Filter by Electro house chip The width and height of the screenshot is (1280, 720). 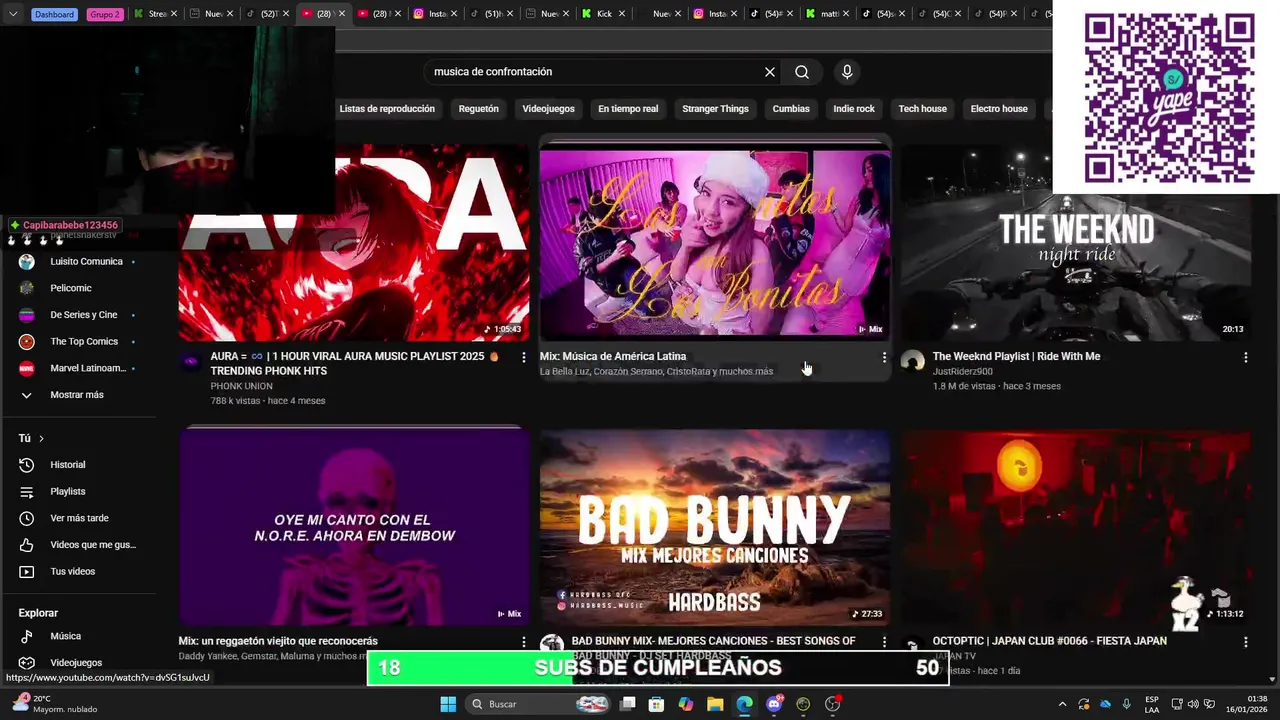tap(999, 109)
